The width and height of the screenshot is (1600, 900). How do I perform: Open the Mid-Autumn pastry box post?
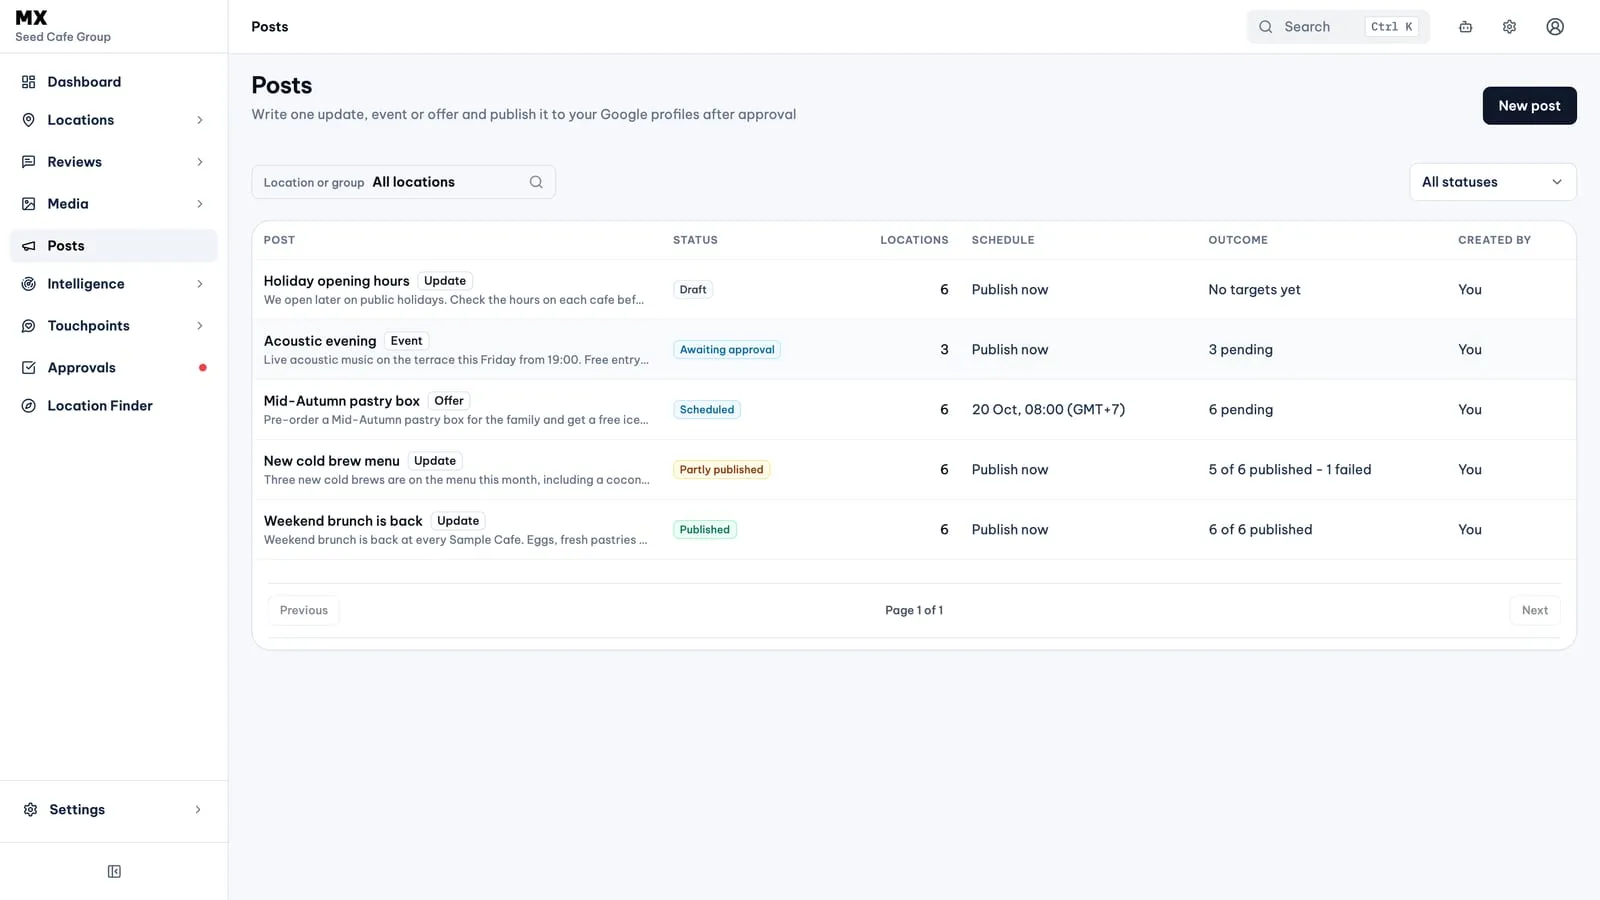click(x=342, y=401)
